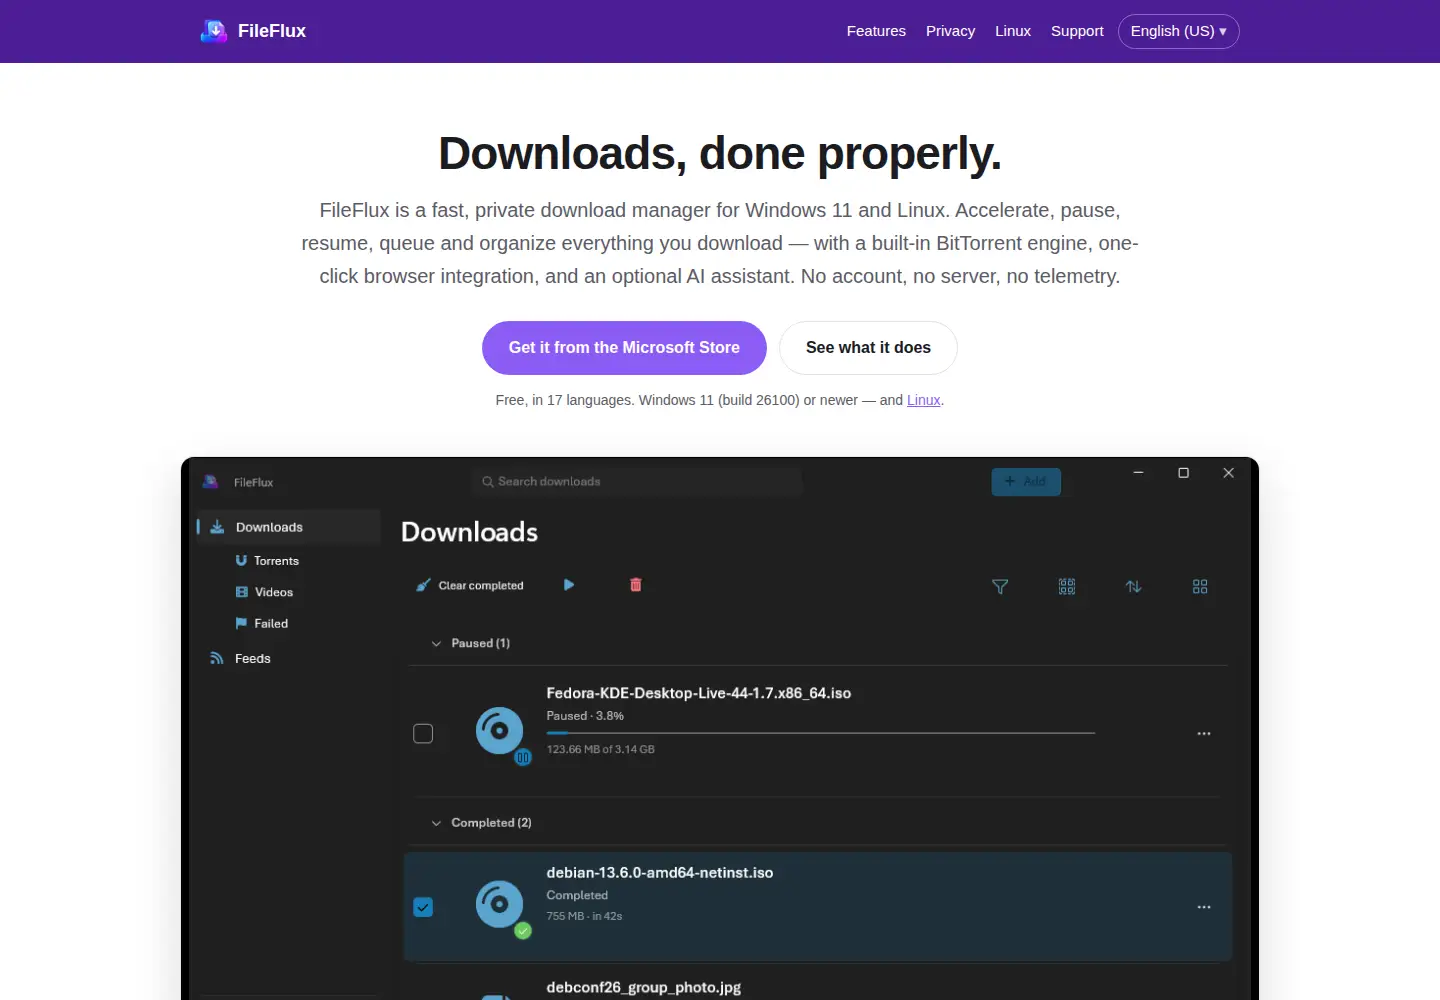Go to Privacy in the top navigation

pyautogui.click(x=950, y=31)
